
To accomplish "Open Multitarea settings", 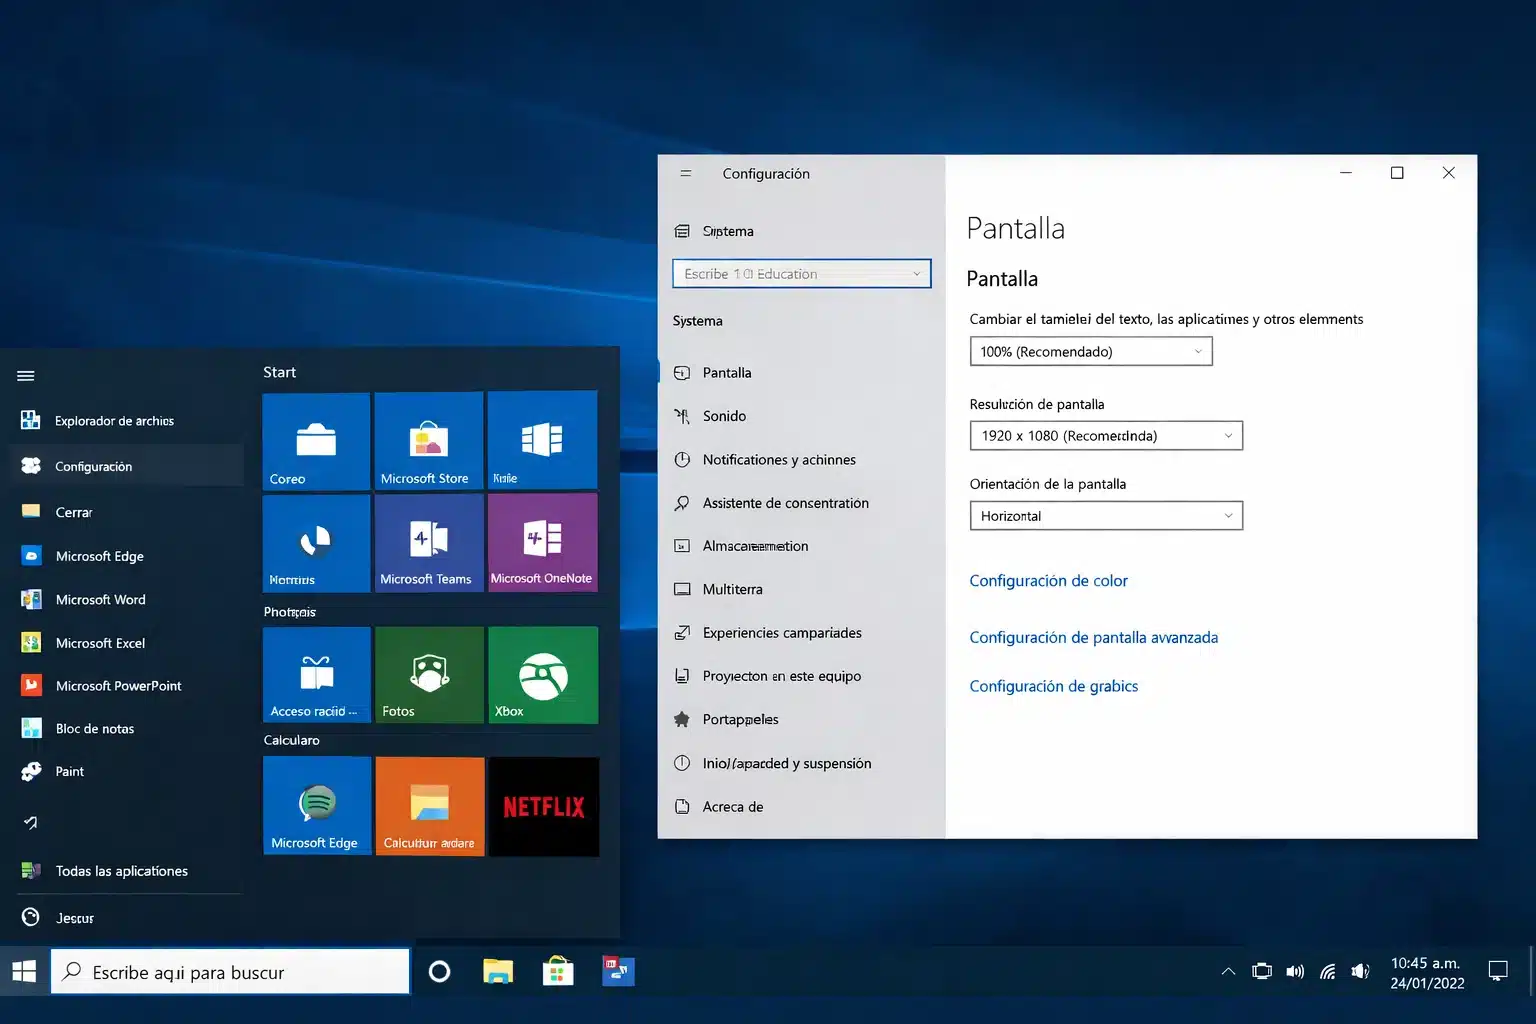I will click(731, 589).
